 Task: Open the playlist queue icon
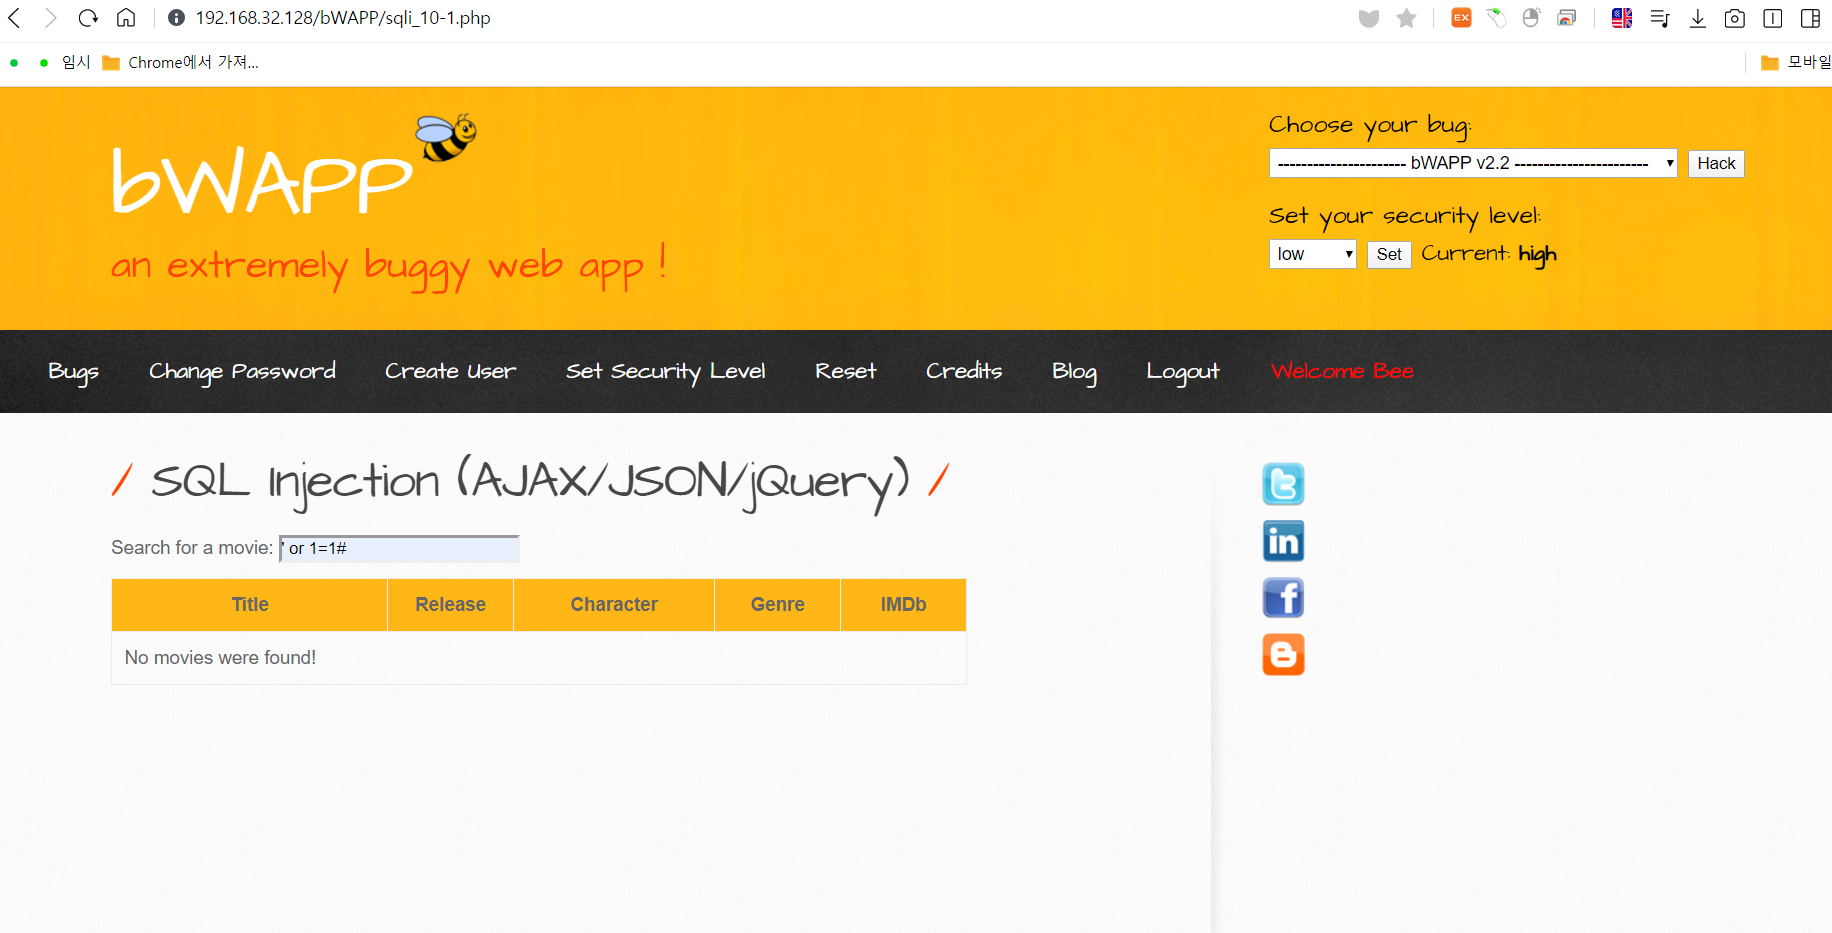(x=1660, y=18)
